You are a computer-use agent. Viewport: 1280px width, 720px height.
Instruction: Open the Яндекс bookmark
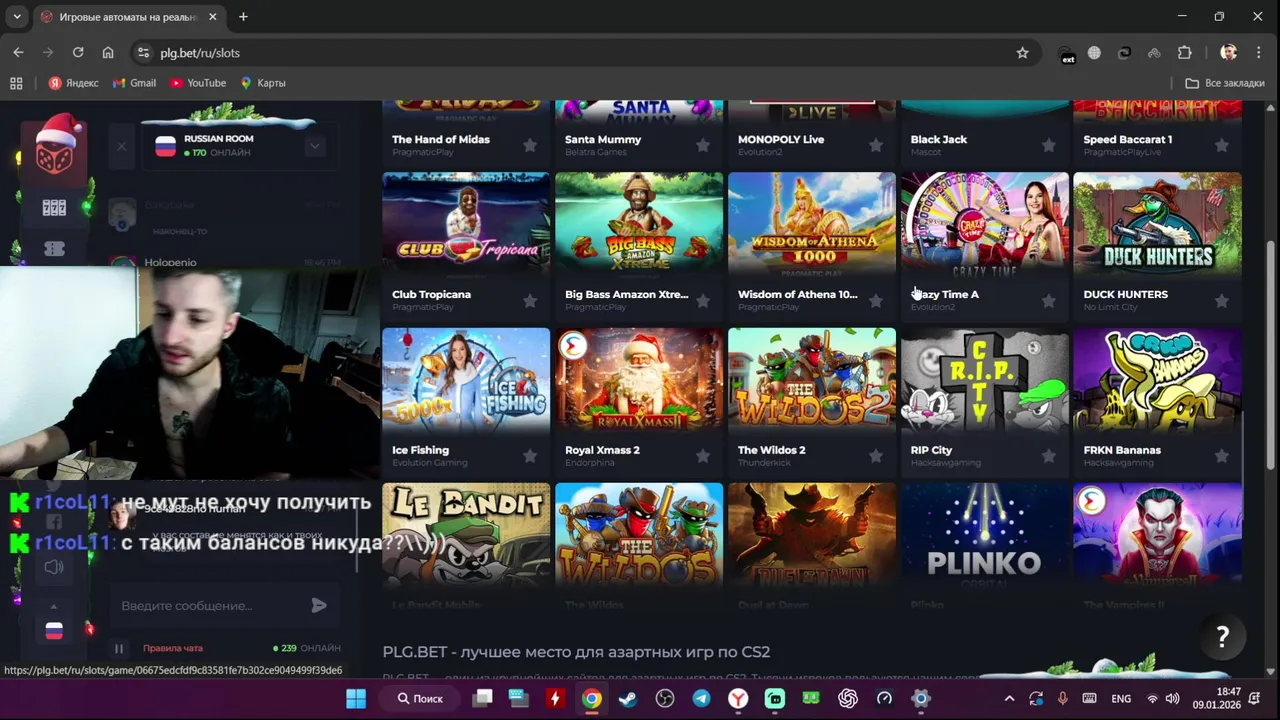pos(73,83)
